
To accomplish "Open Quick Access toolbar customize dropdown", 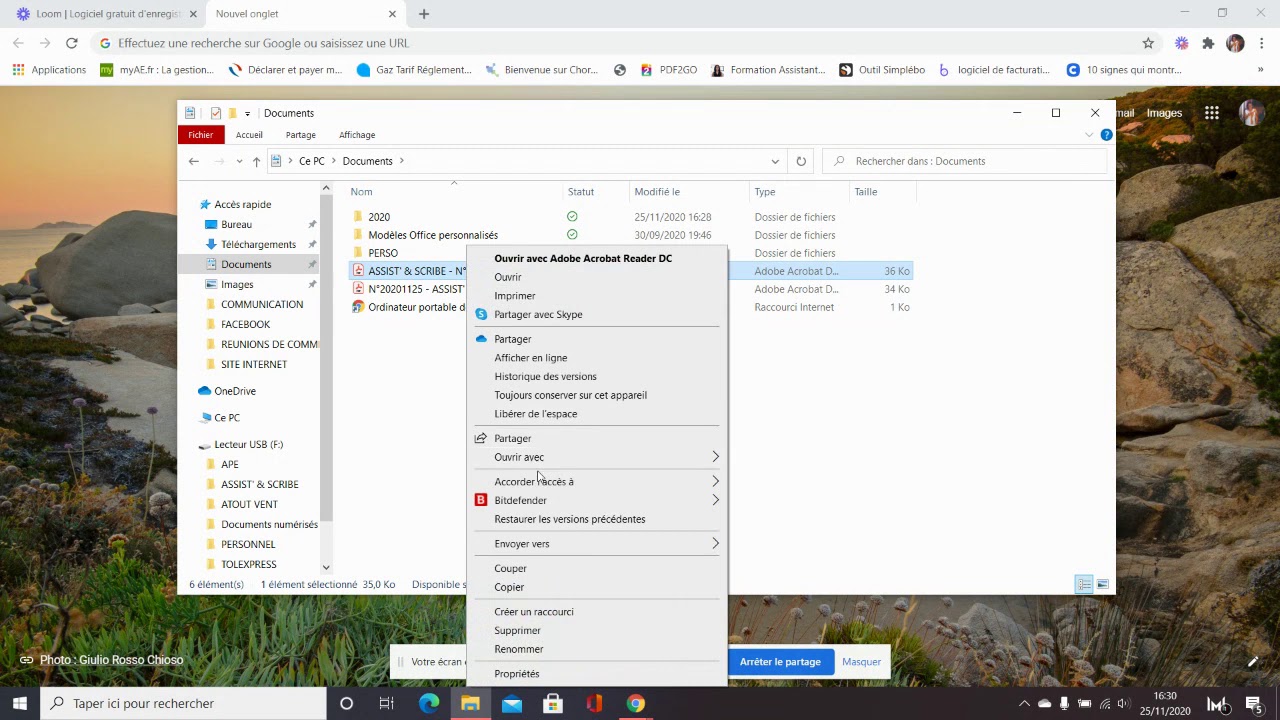I will pyautogui.click(x=247, y=113).
